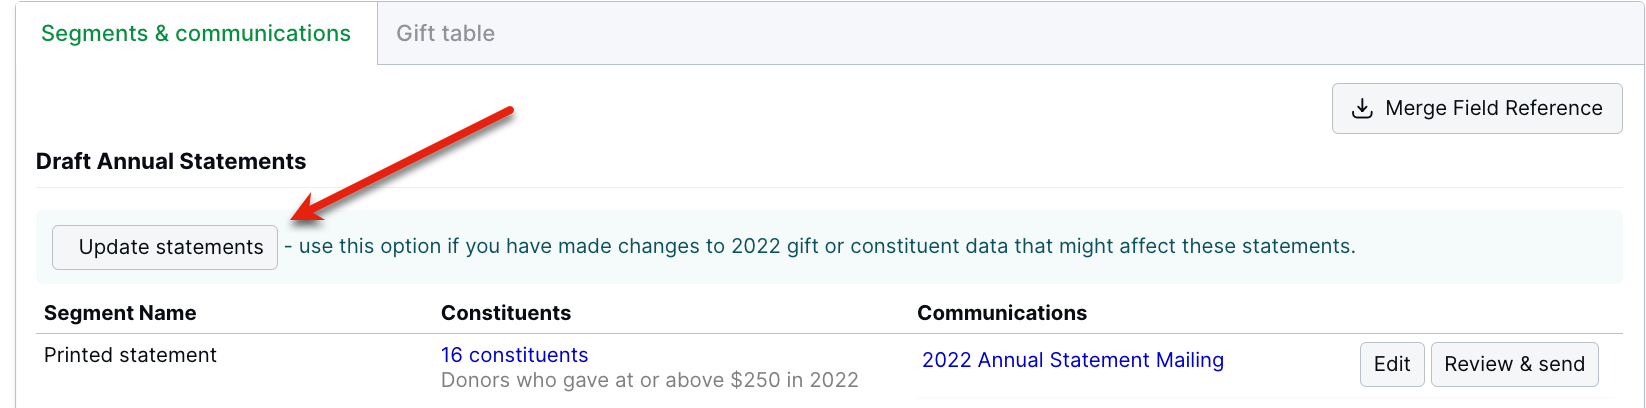This screenshot has width=1646, height=408.
Task: Click the Communications column header
Action: (1001, 313)
